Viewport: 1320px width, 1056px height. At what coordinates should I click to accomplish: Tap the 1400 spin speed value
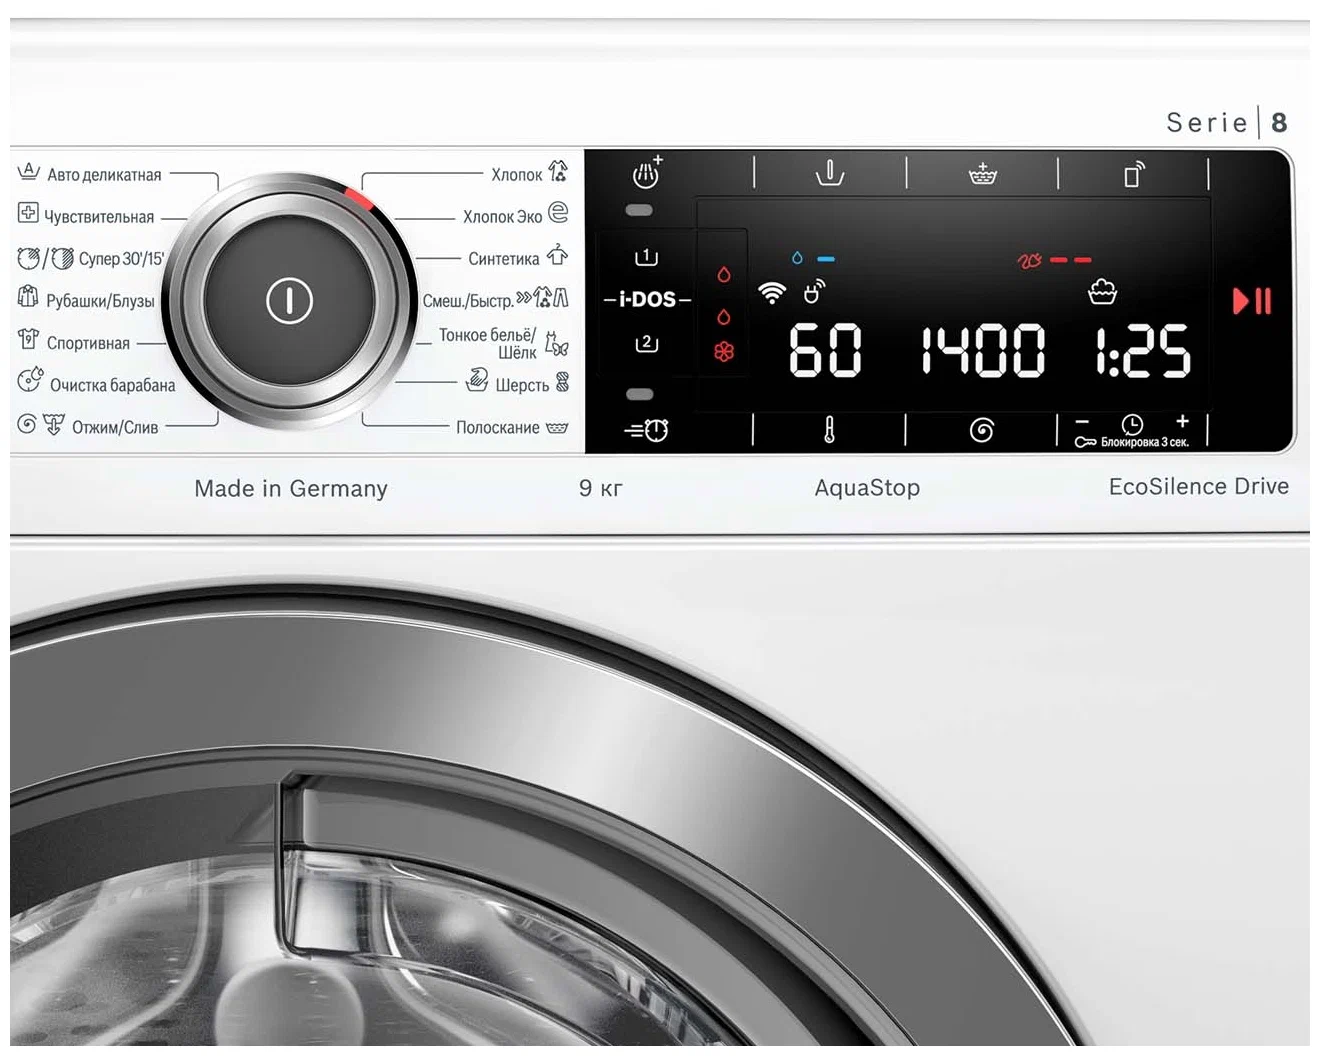[x=982, y=351]
